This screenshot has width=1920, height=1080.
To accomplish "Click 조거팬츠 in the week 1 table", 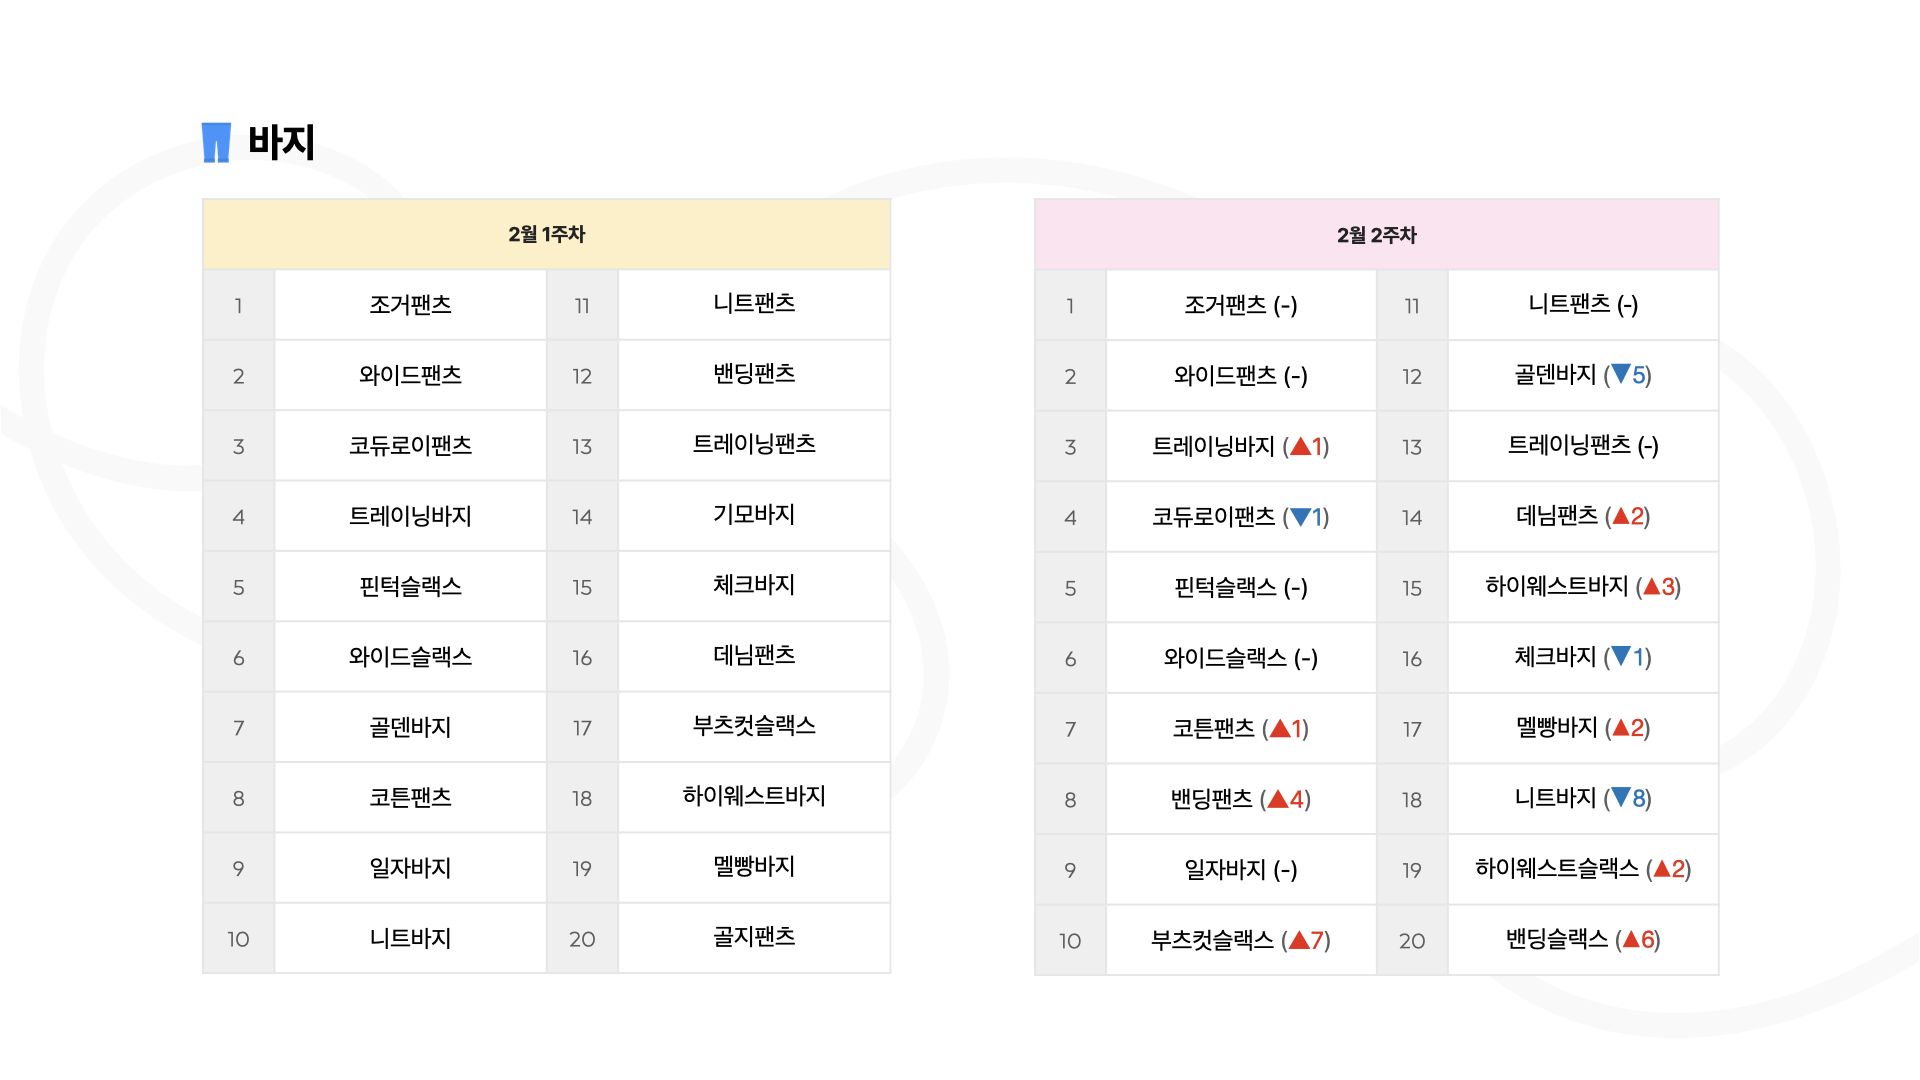I will pos(410,305).
